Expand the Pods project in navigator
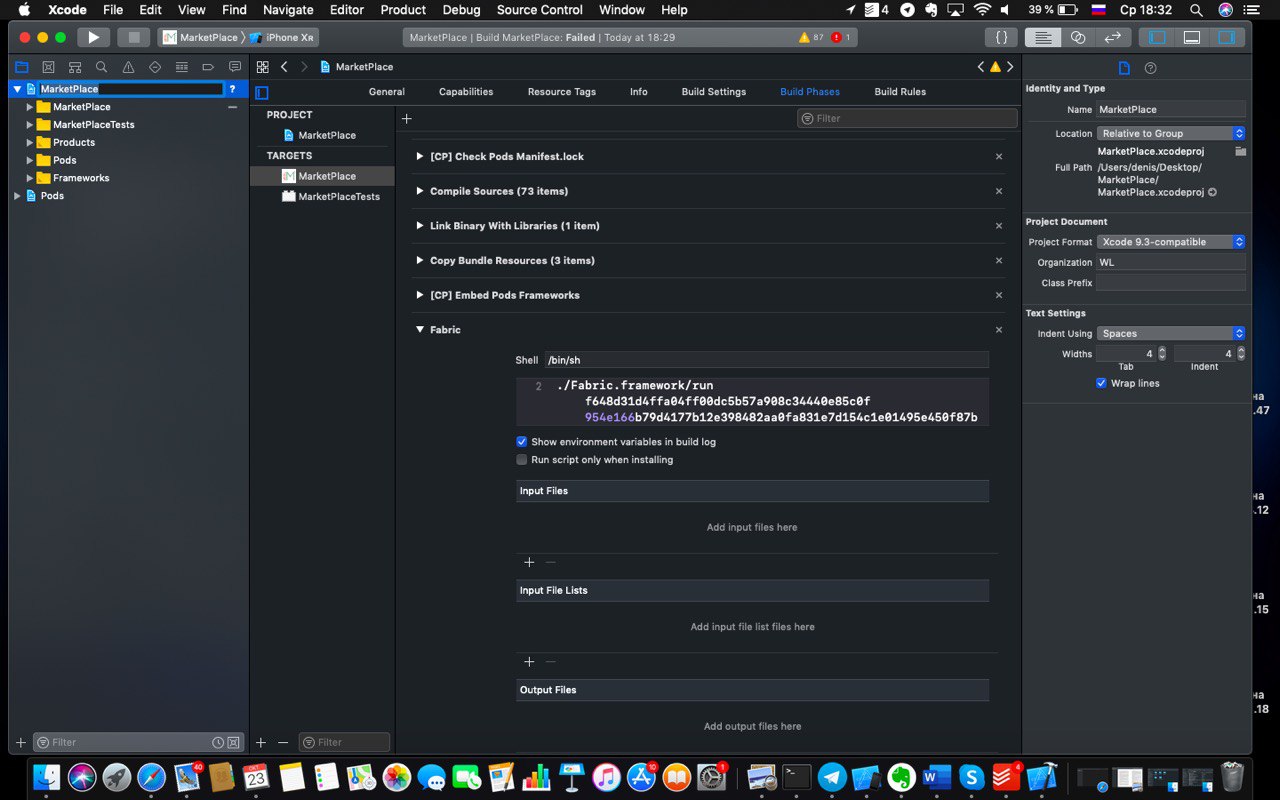The image size is (1280, 800). pyautogui.click(x=17, y=196)
